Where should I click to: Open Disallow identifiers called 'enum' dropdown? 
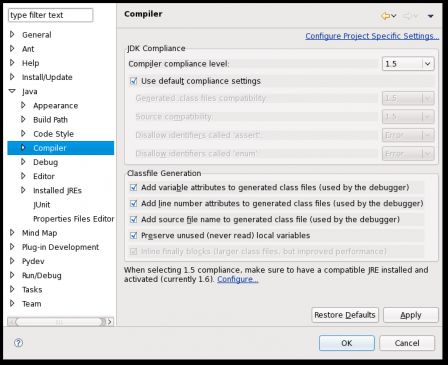pos(408,154)
